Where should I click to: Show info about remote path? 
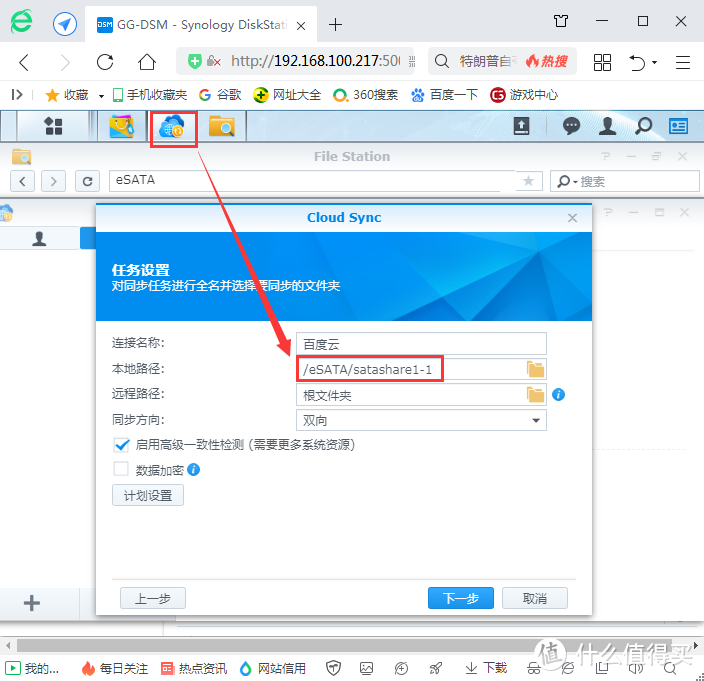559,395
